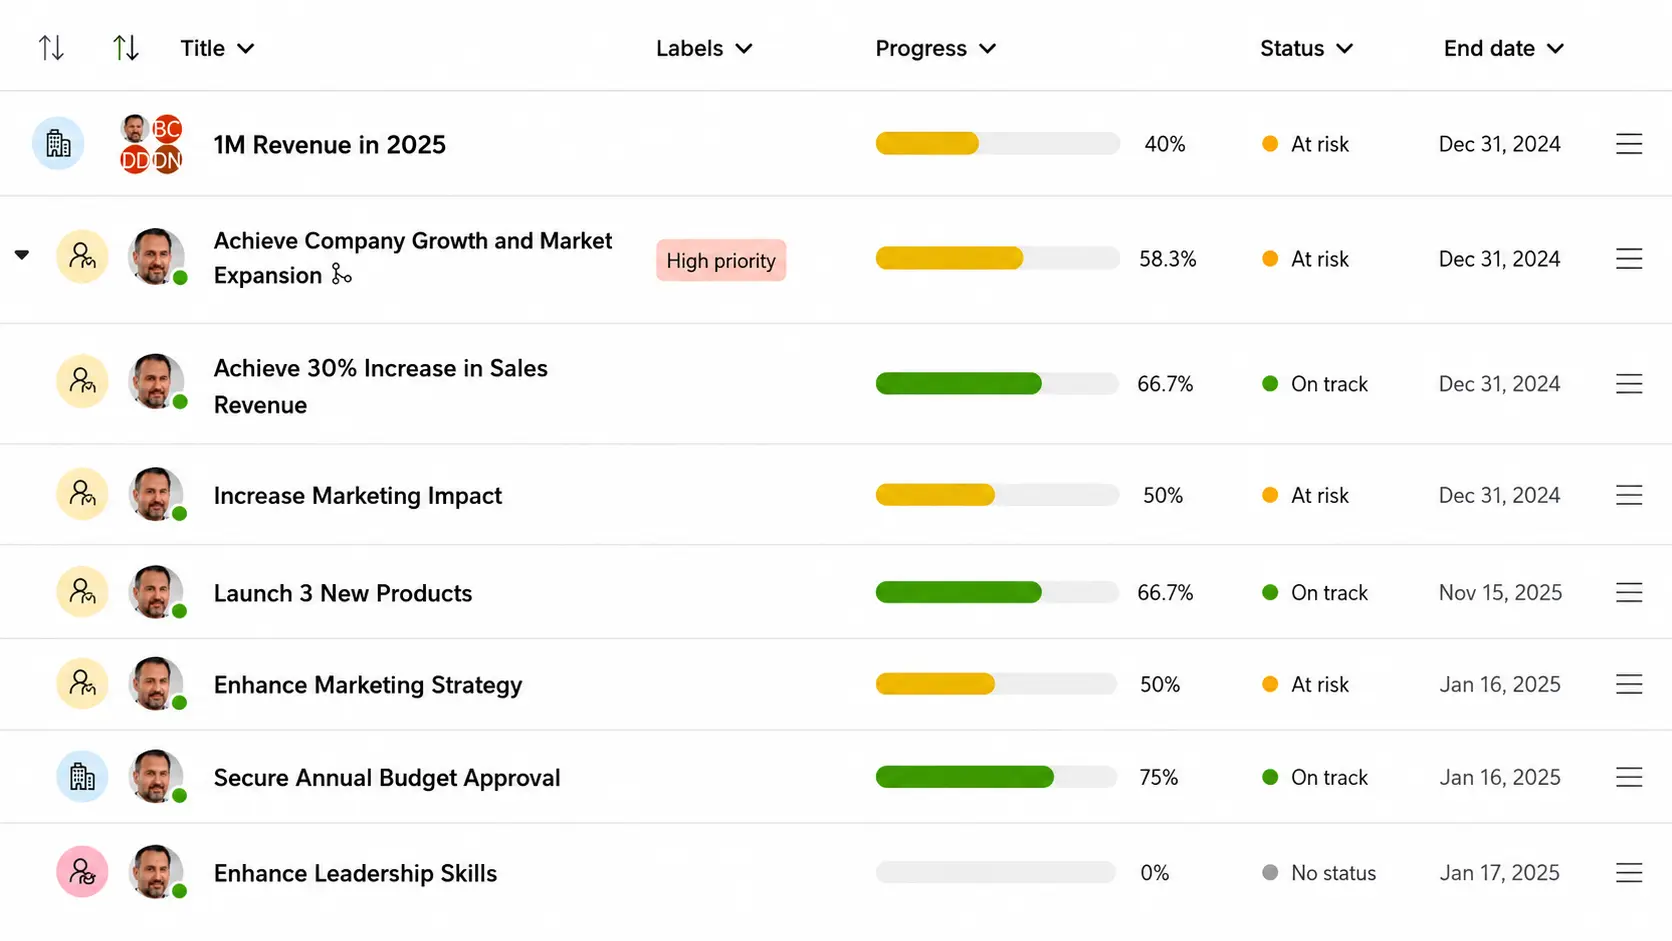Click the gray sort arrows icon in header
1672x941 pixels.
51,48
